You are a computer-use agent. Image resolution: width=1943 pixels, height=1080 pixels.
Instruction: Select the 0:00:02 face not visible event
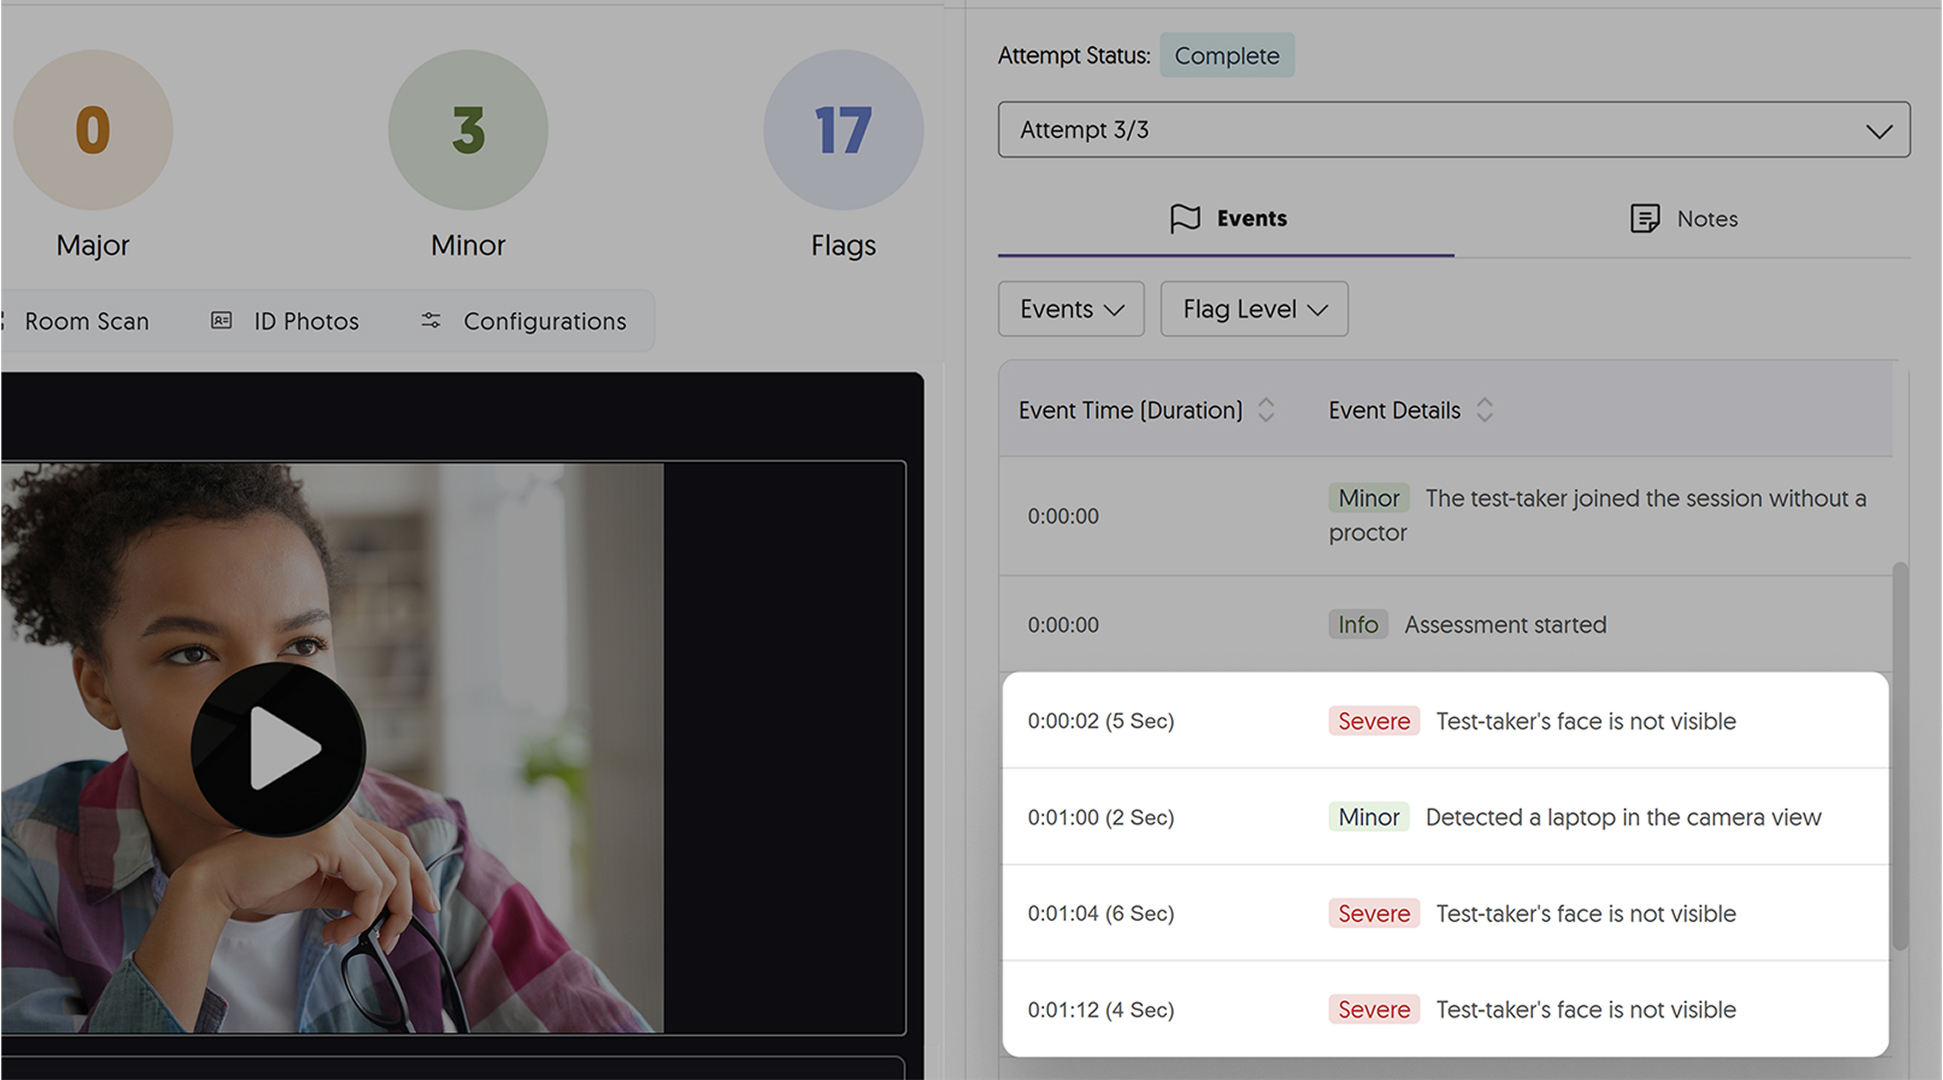click(1445, 721)
